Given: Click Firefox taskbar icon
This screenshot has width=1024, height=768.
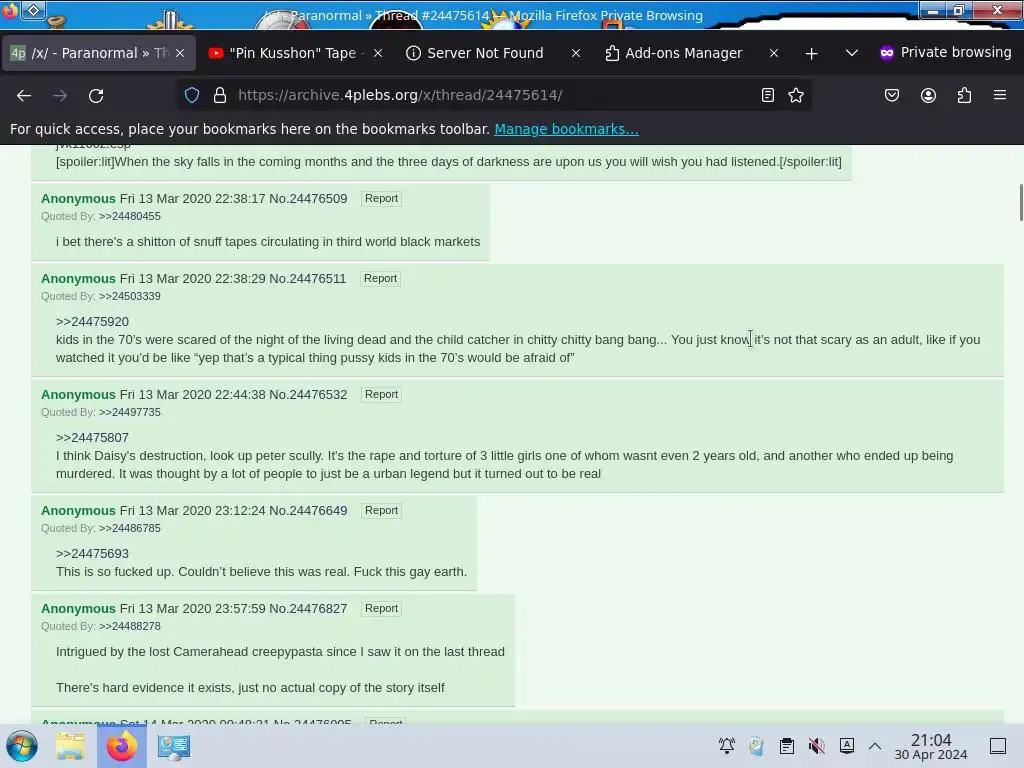Looking at the screenshot, I should click(122, 746).
